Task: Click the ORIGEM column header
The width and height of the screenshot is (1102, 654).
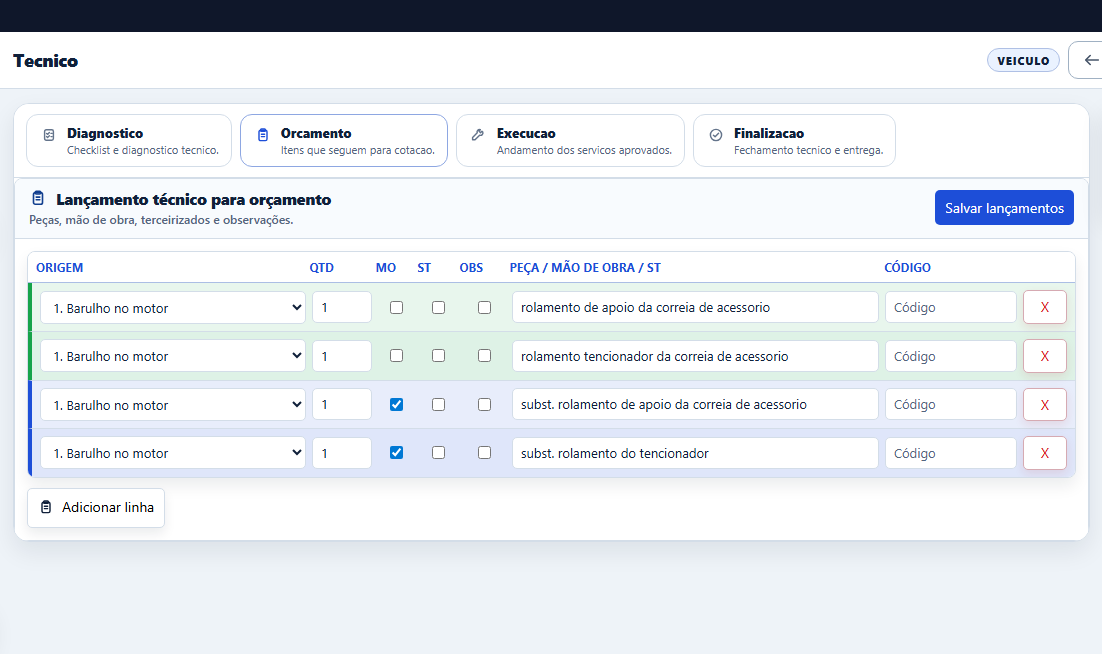Action: [60, 268]
